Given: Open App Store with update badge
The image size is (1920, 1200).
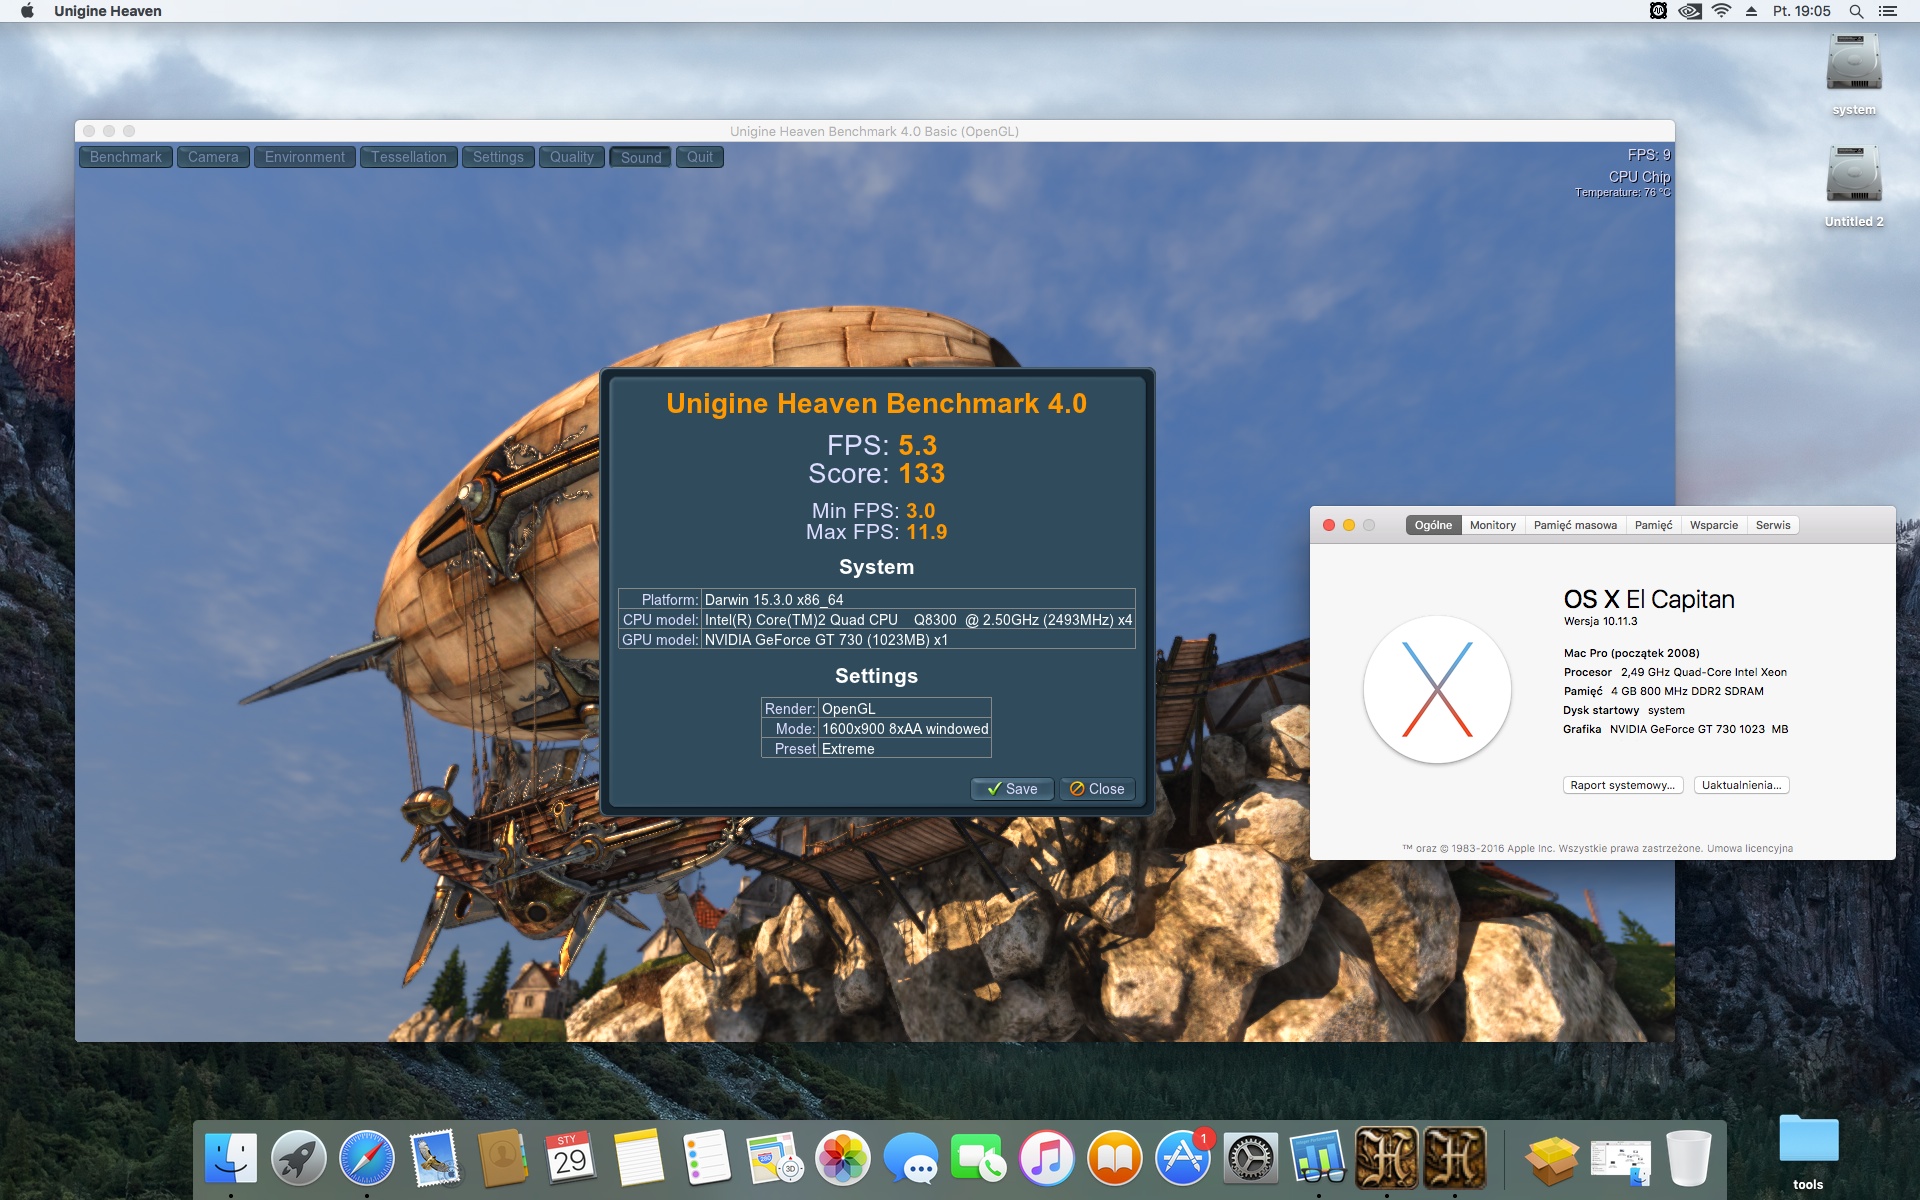Looking at the screenshot, I should 1183,1159.
